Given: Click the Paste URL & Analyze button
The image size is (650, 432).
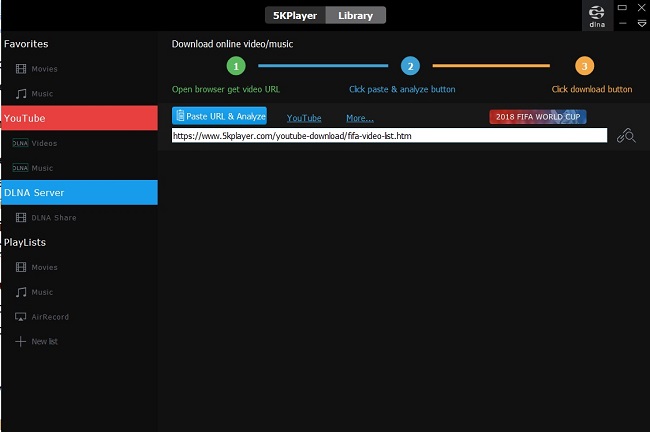Looking at the screenshot, I should (x=219, y=116).
